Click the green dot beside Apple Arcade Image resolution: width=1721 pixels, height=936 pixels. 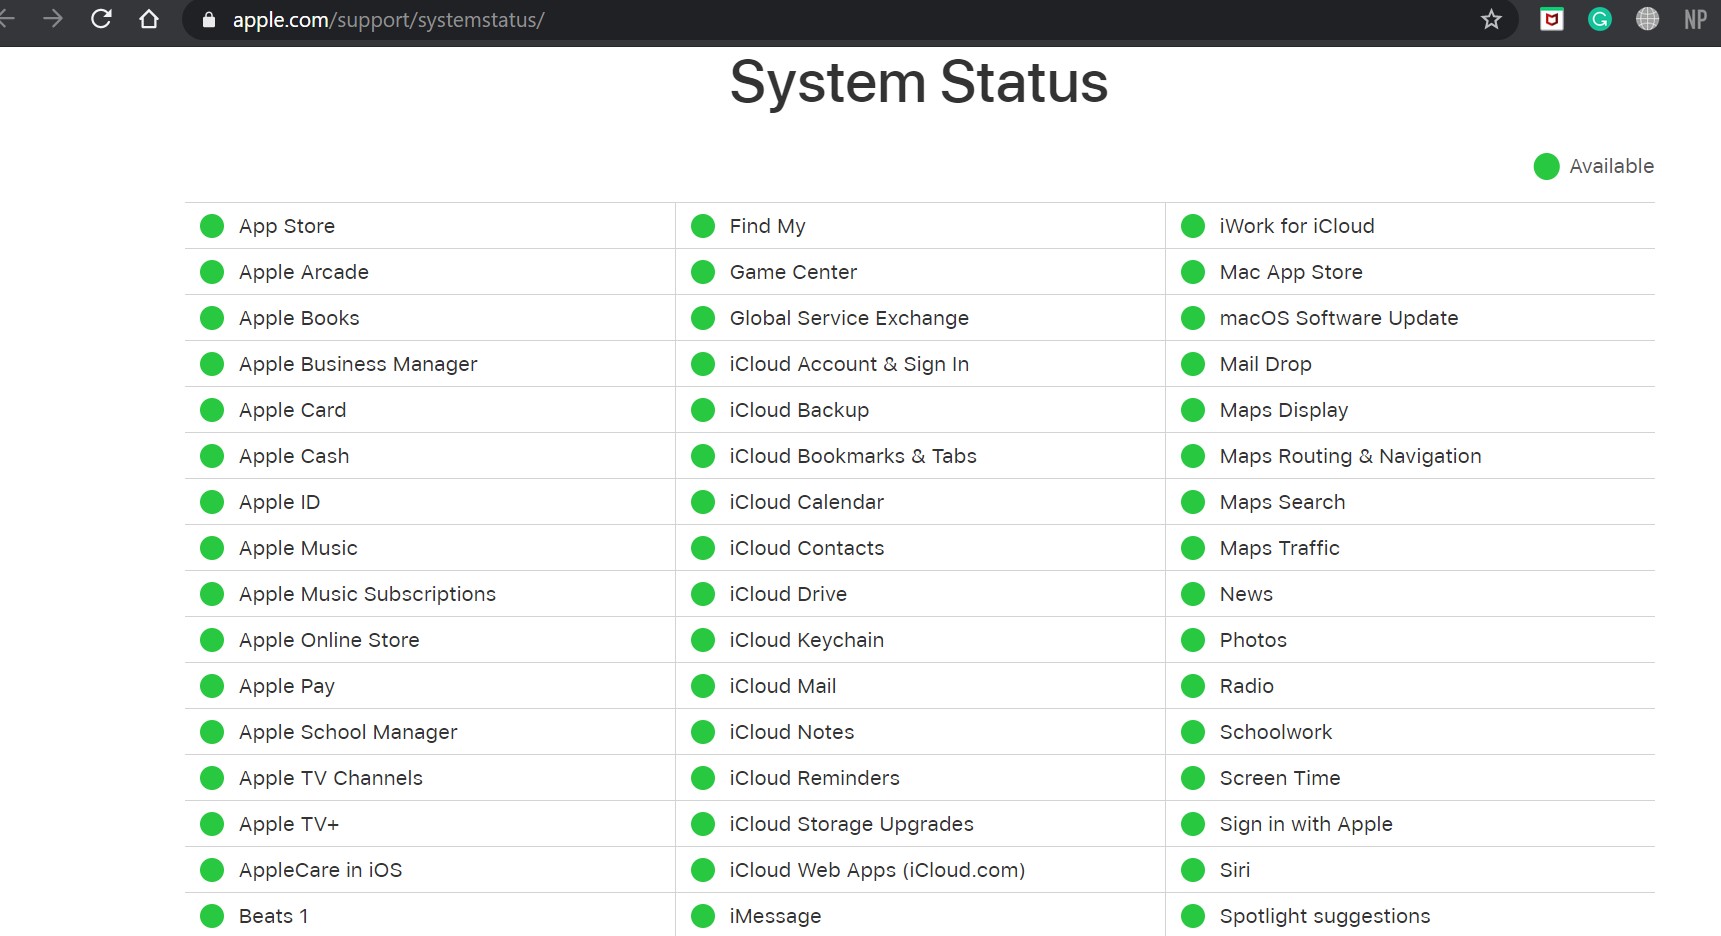pos(212,272)
